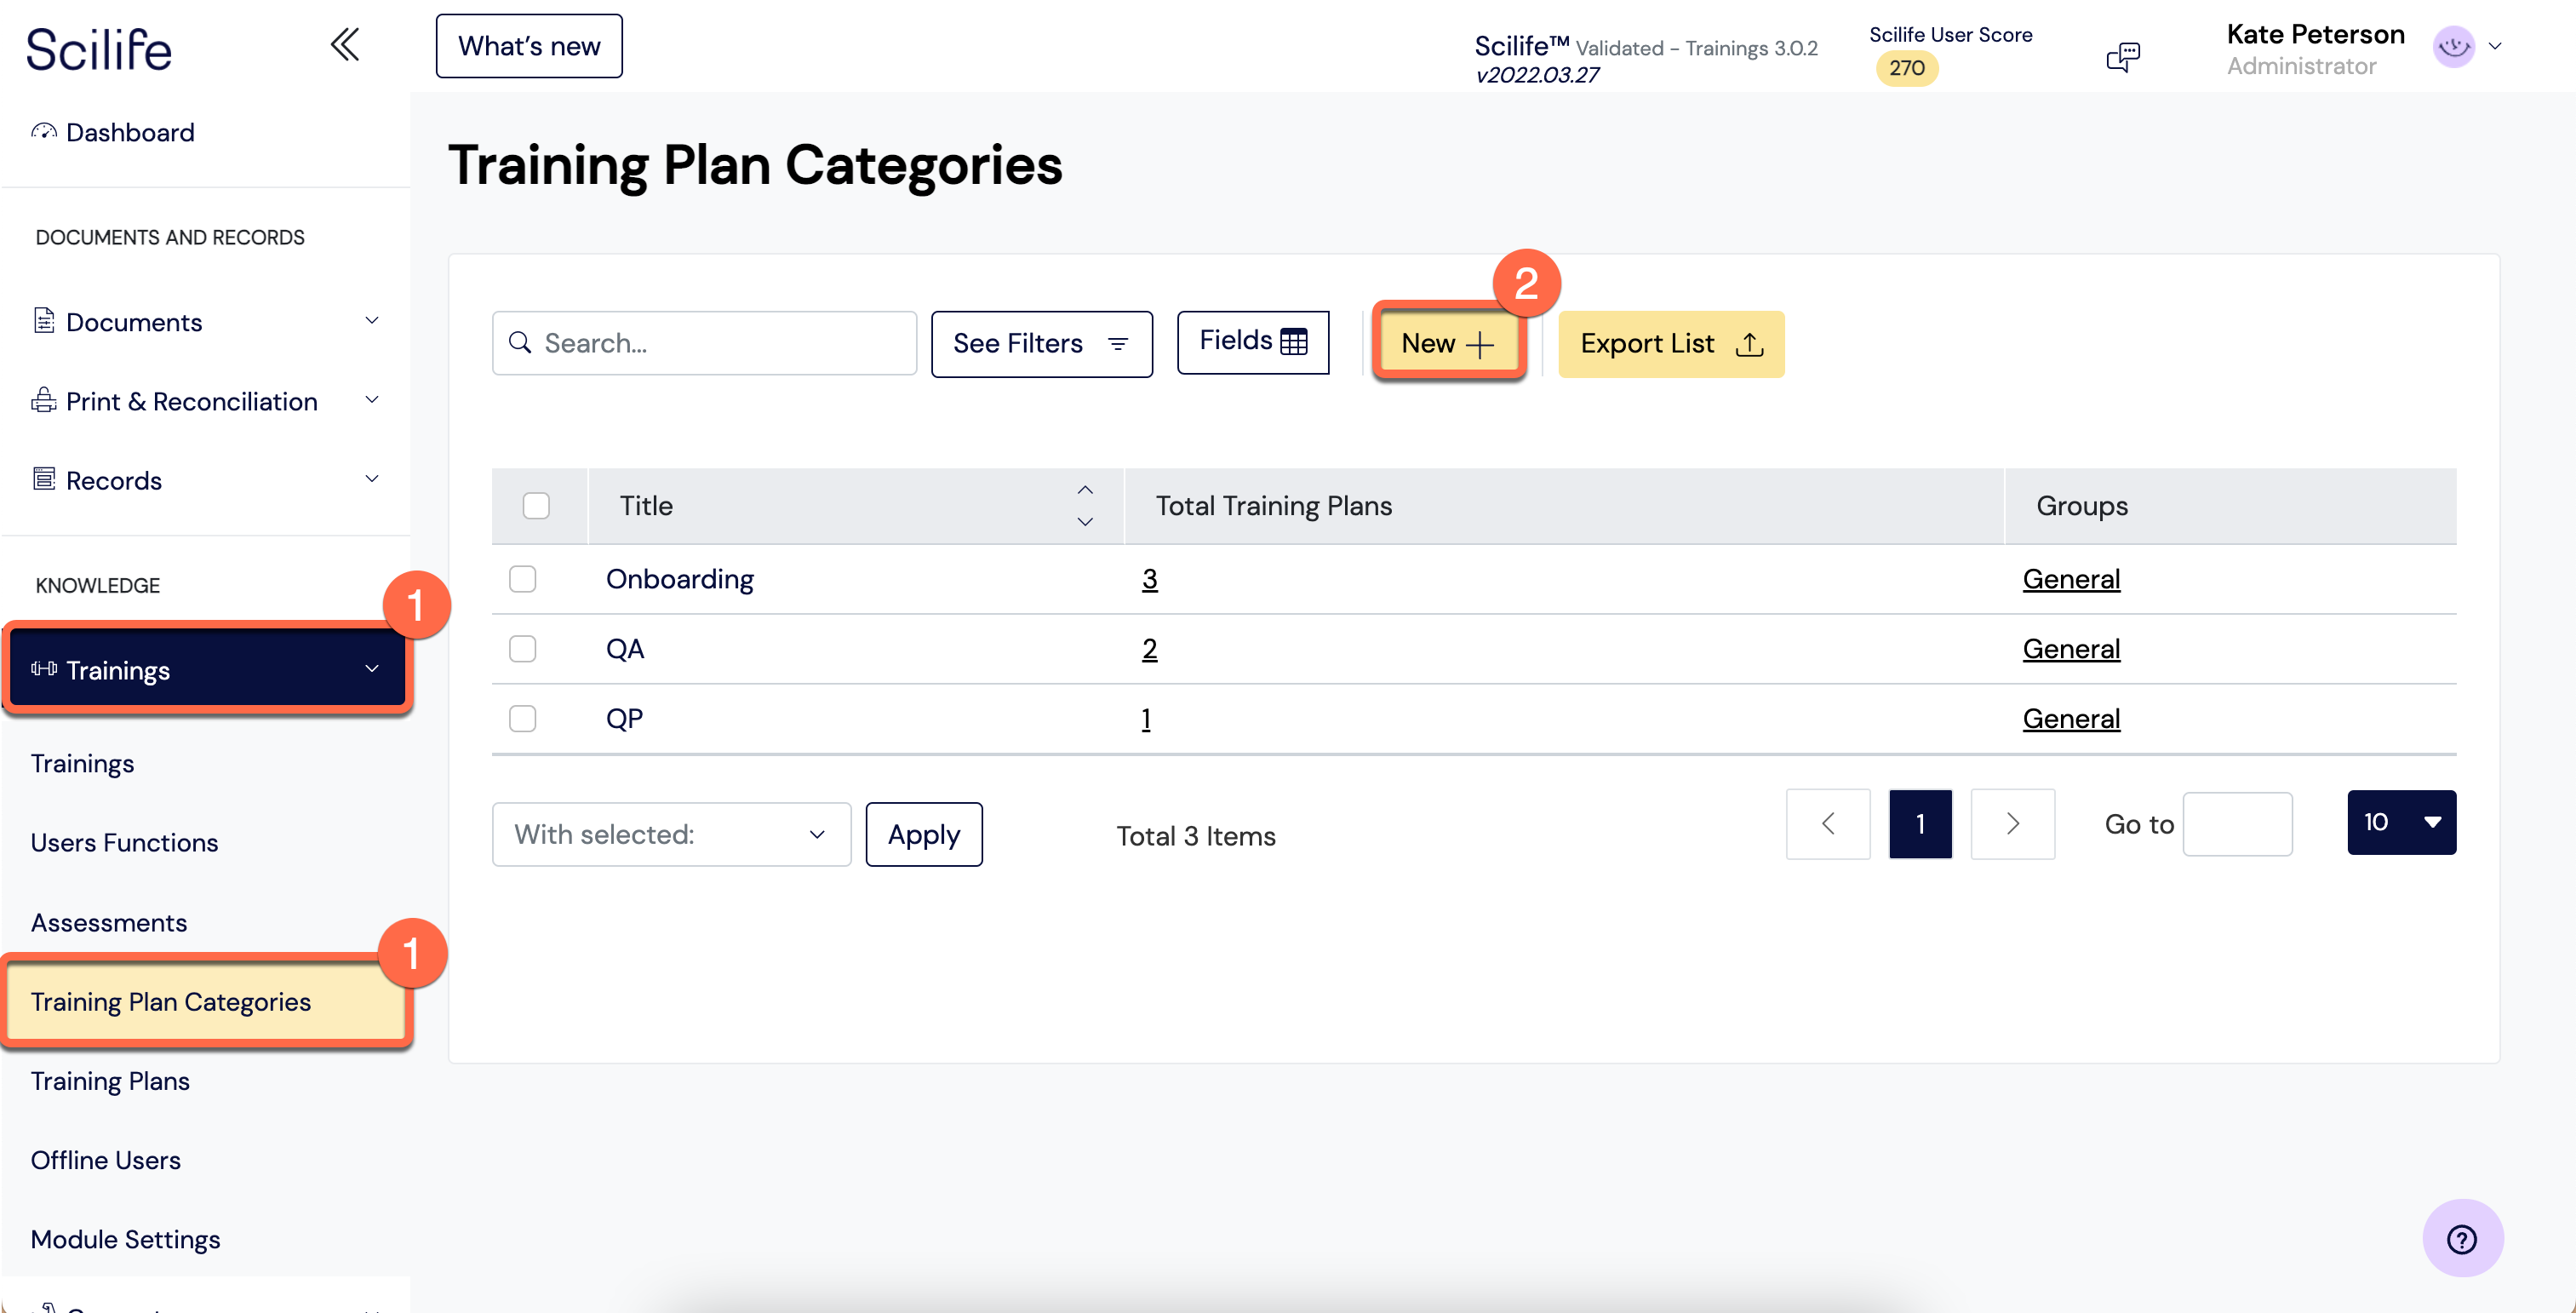Go to next page arrow
The image size is (2576, 1313).
[x=2012, y=823]
